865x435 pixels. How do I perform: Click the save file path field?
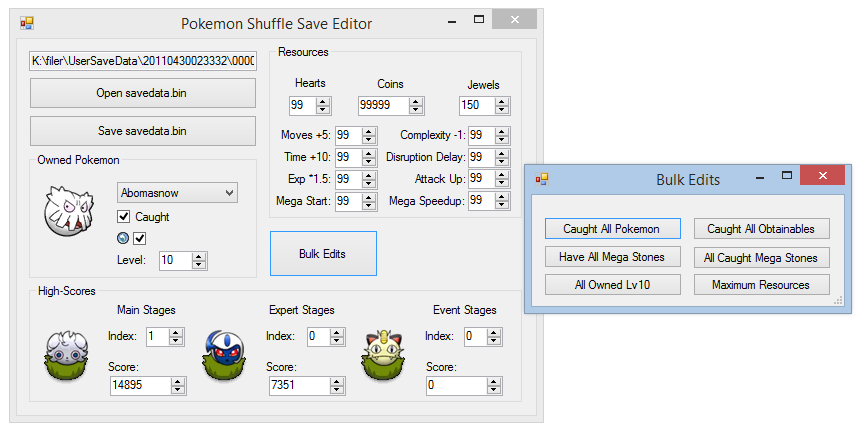click(x=142, y=61)
